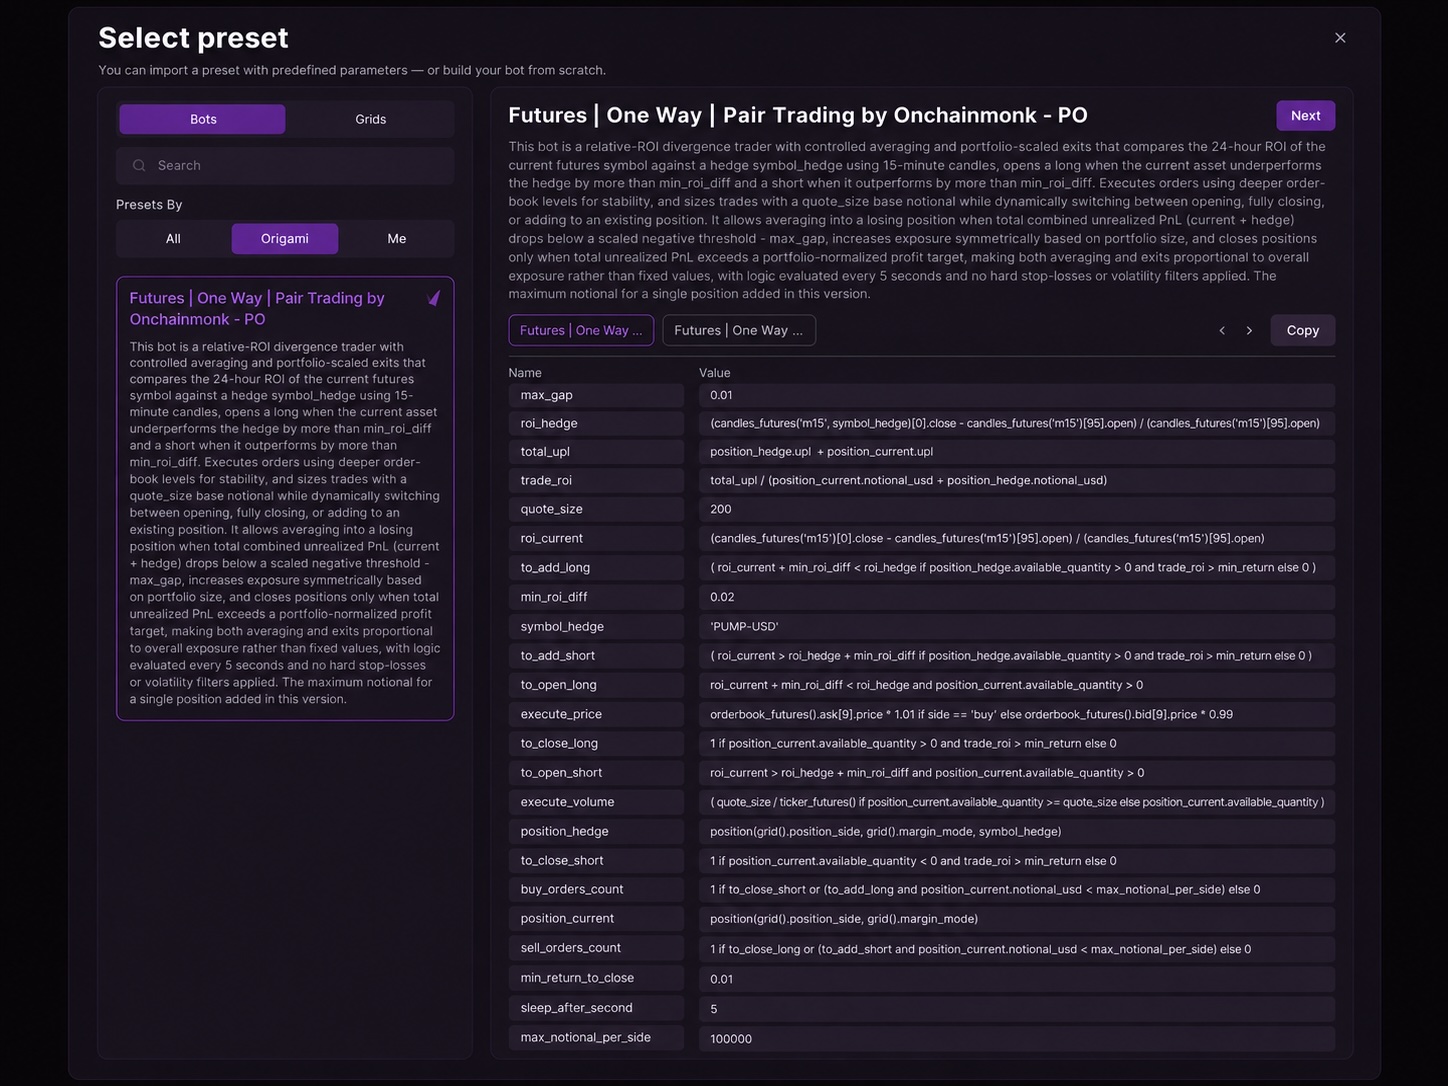Click the sell_orders_count formula value
Screen dimensions: 1448x1086
[1017, 949]
